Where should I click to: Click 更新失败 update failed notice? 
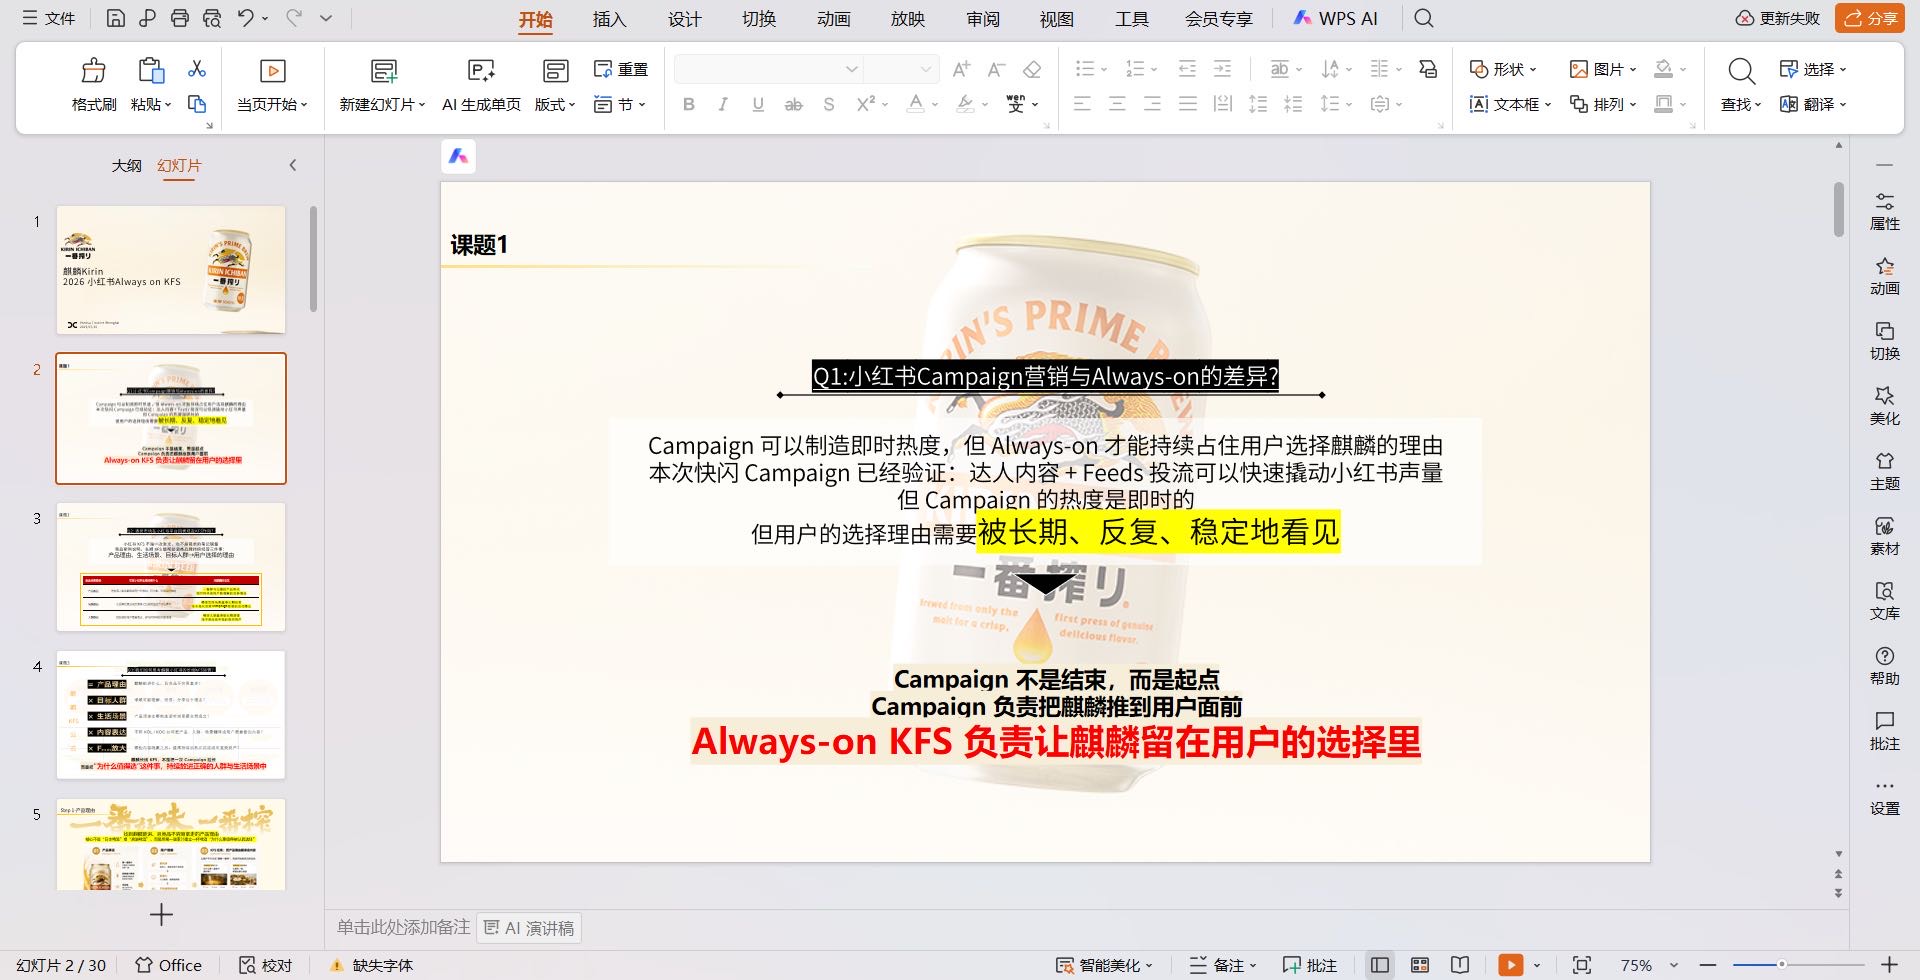pyautogui.click(x=1778, y=18)
